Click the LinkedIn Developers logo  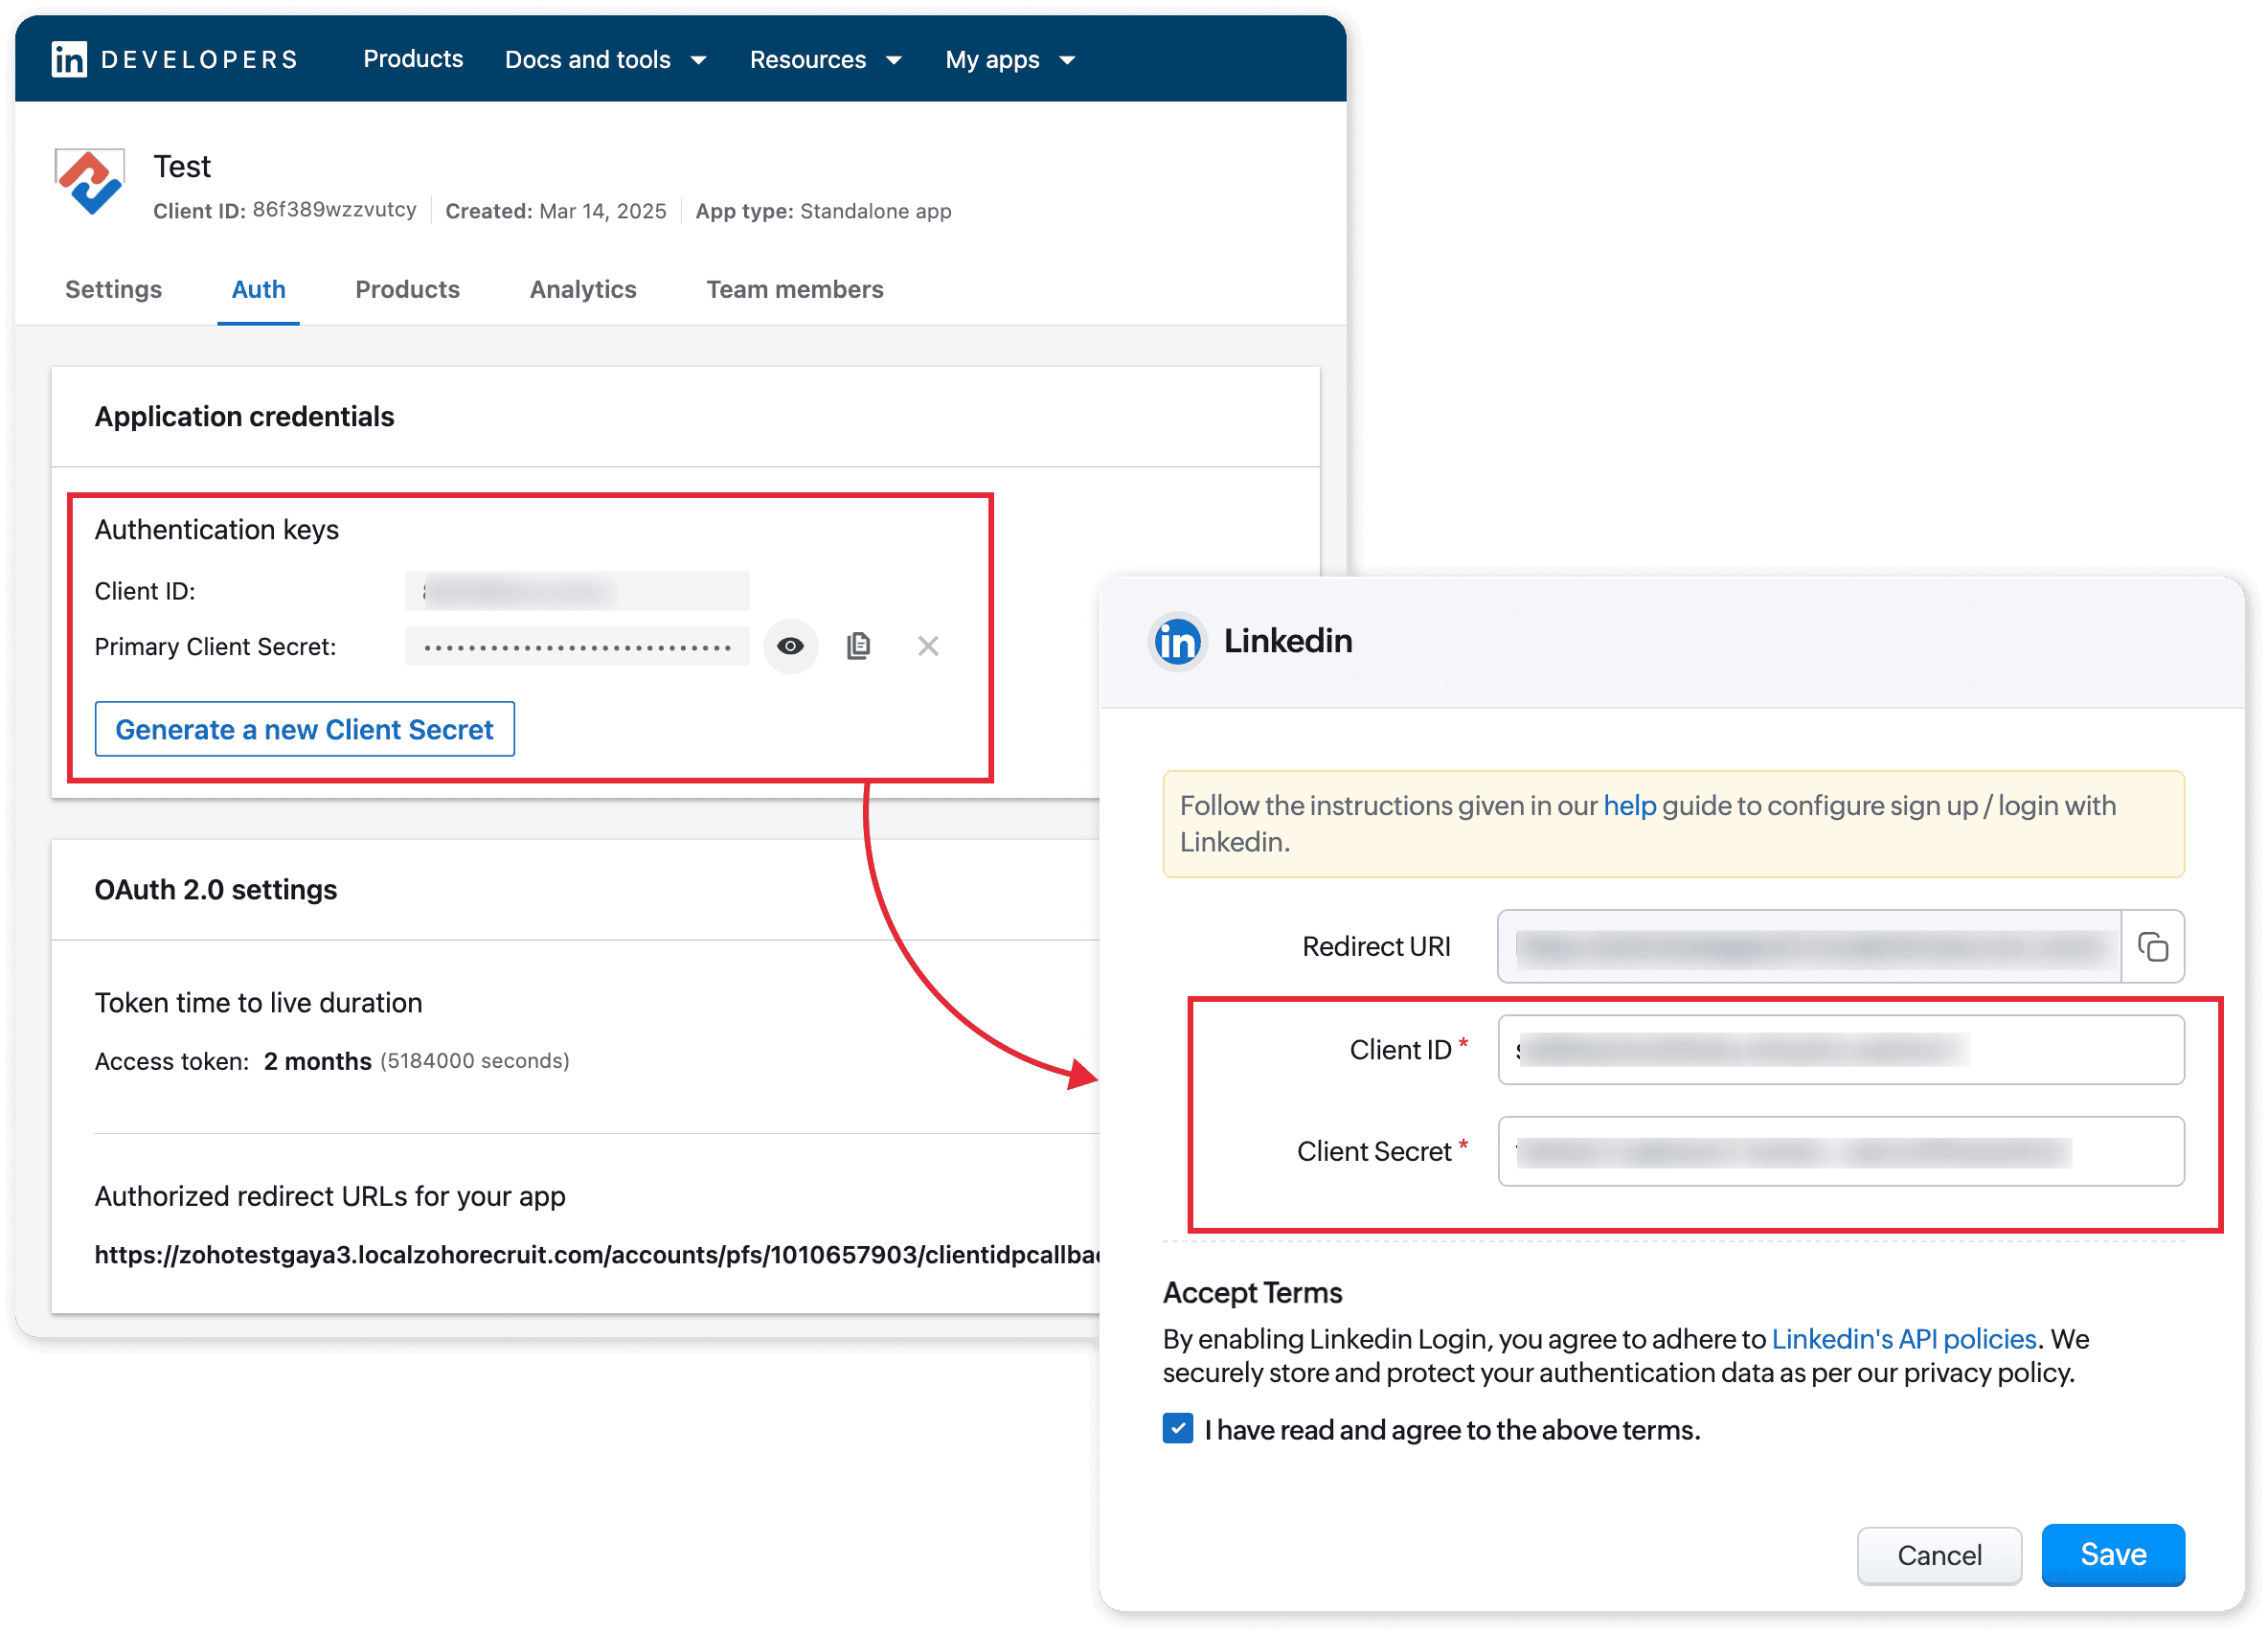(x=70, y=60)
